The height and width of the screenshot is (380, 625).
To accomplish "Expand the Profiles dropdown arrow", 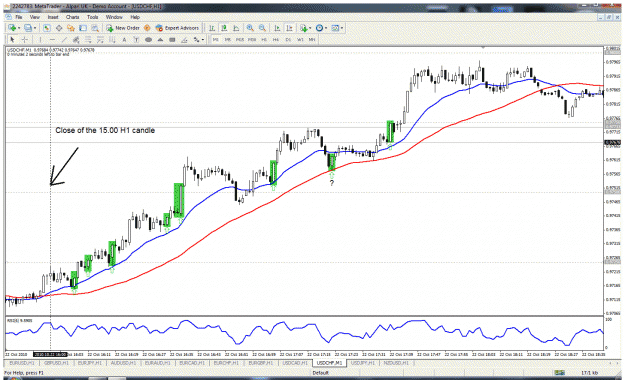I will [x=35, y=28].
